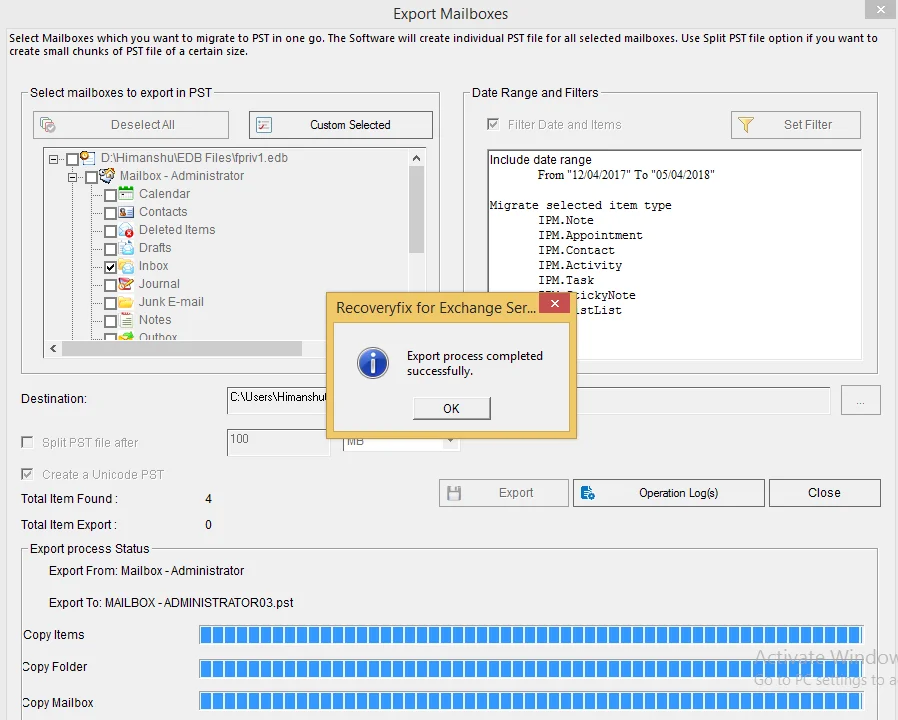898x720 pixels.
Task: Click the Copy Items progress bar
Action: [x=531, y=635]
